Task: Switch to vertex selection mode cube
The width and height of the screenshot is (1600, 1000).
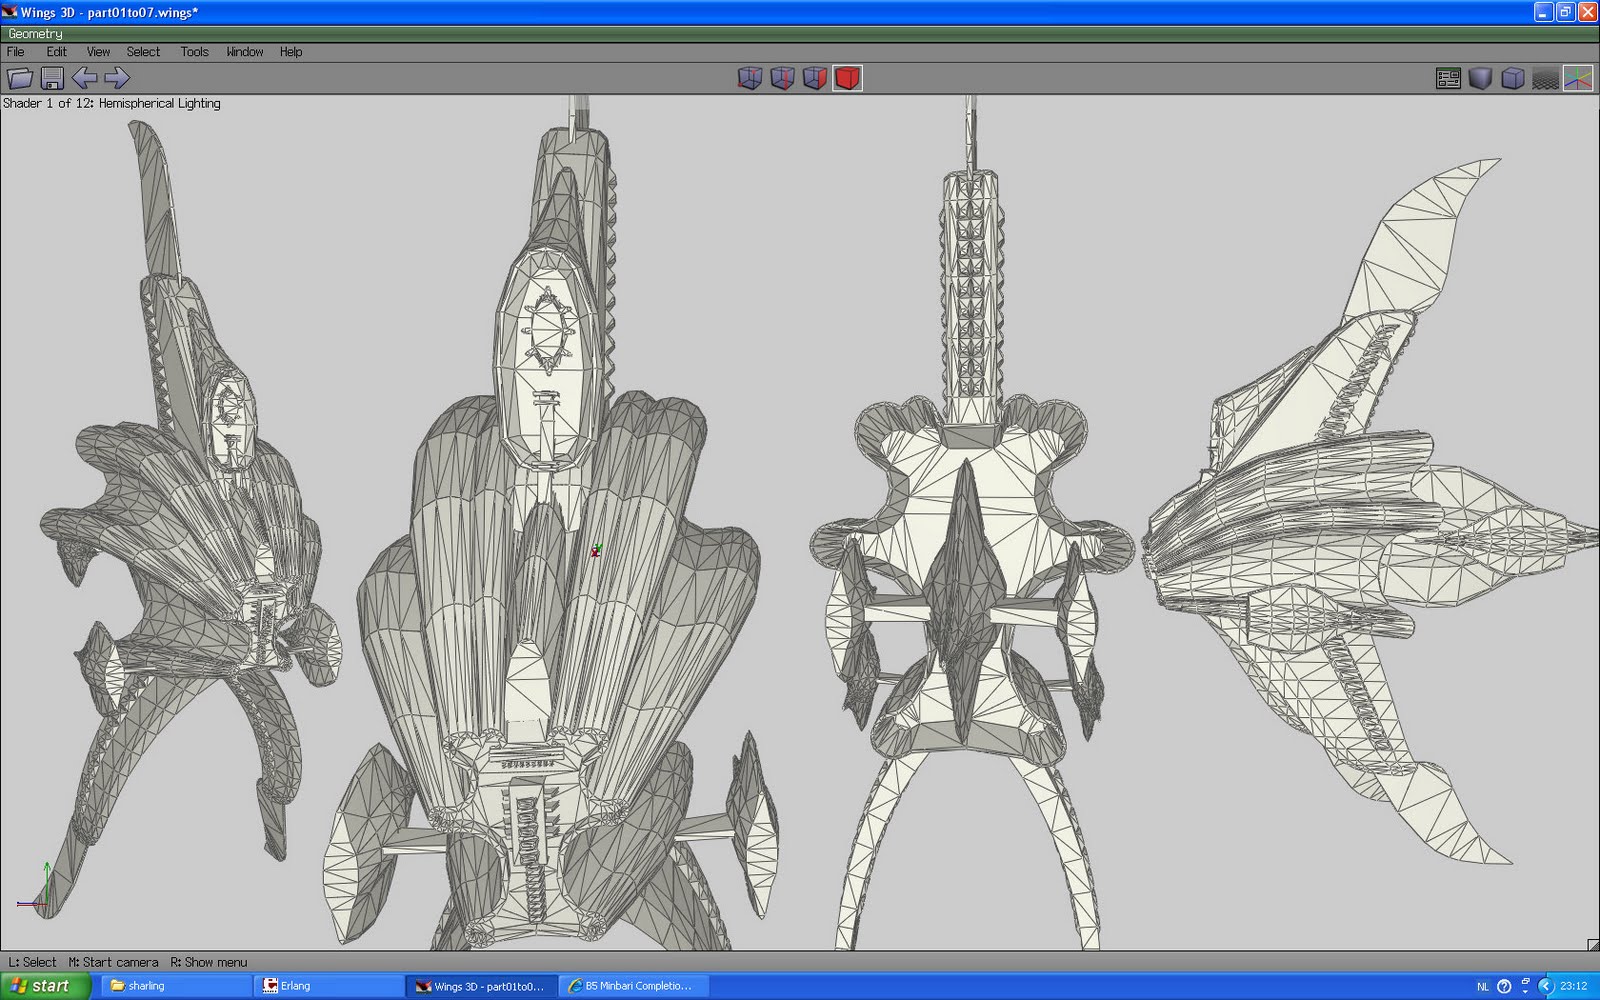Action: pos(750,78)
